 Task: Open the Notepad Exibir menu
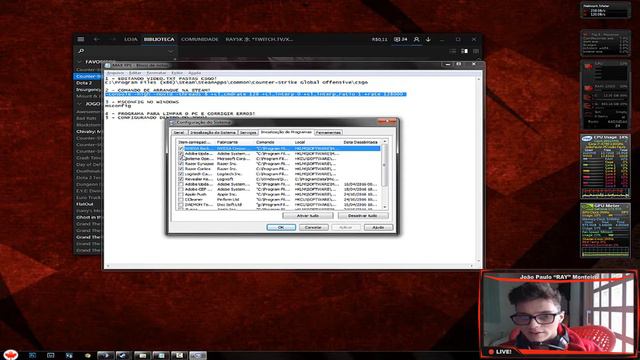177,73
